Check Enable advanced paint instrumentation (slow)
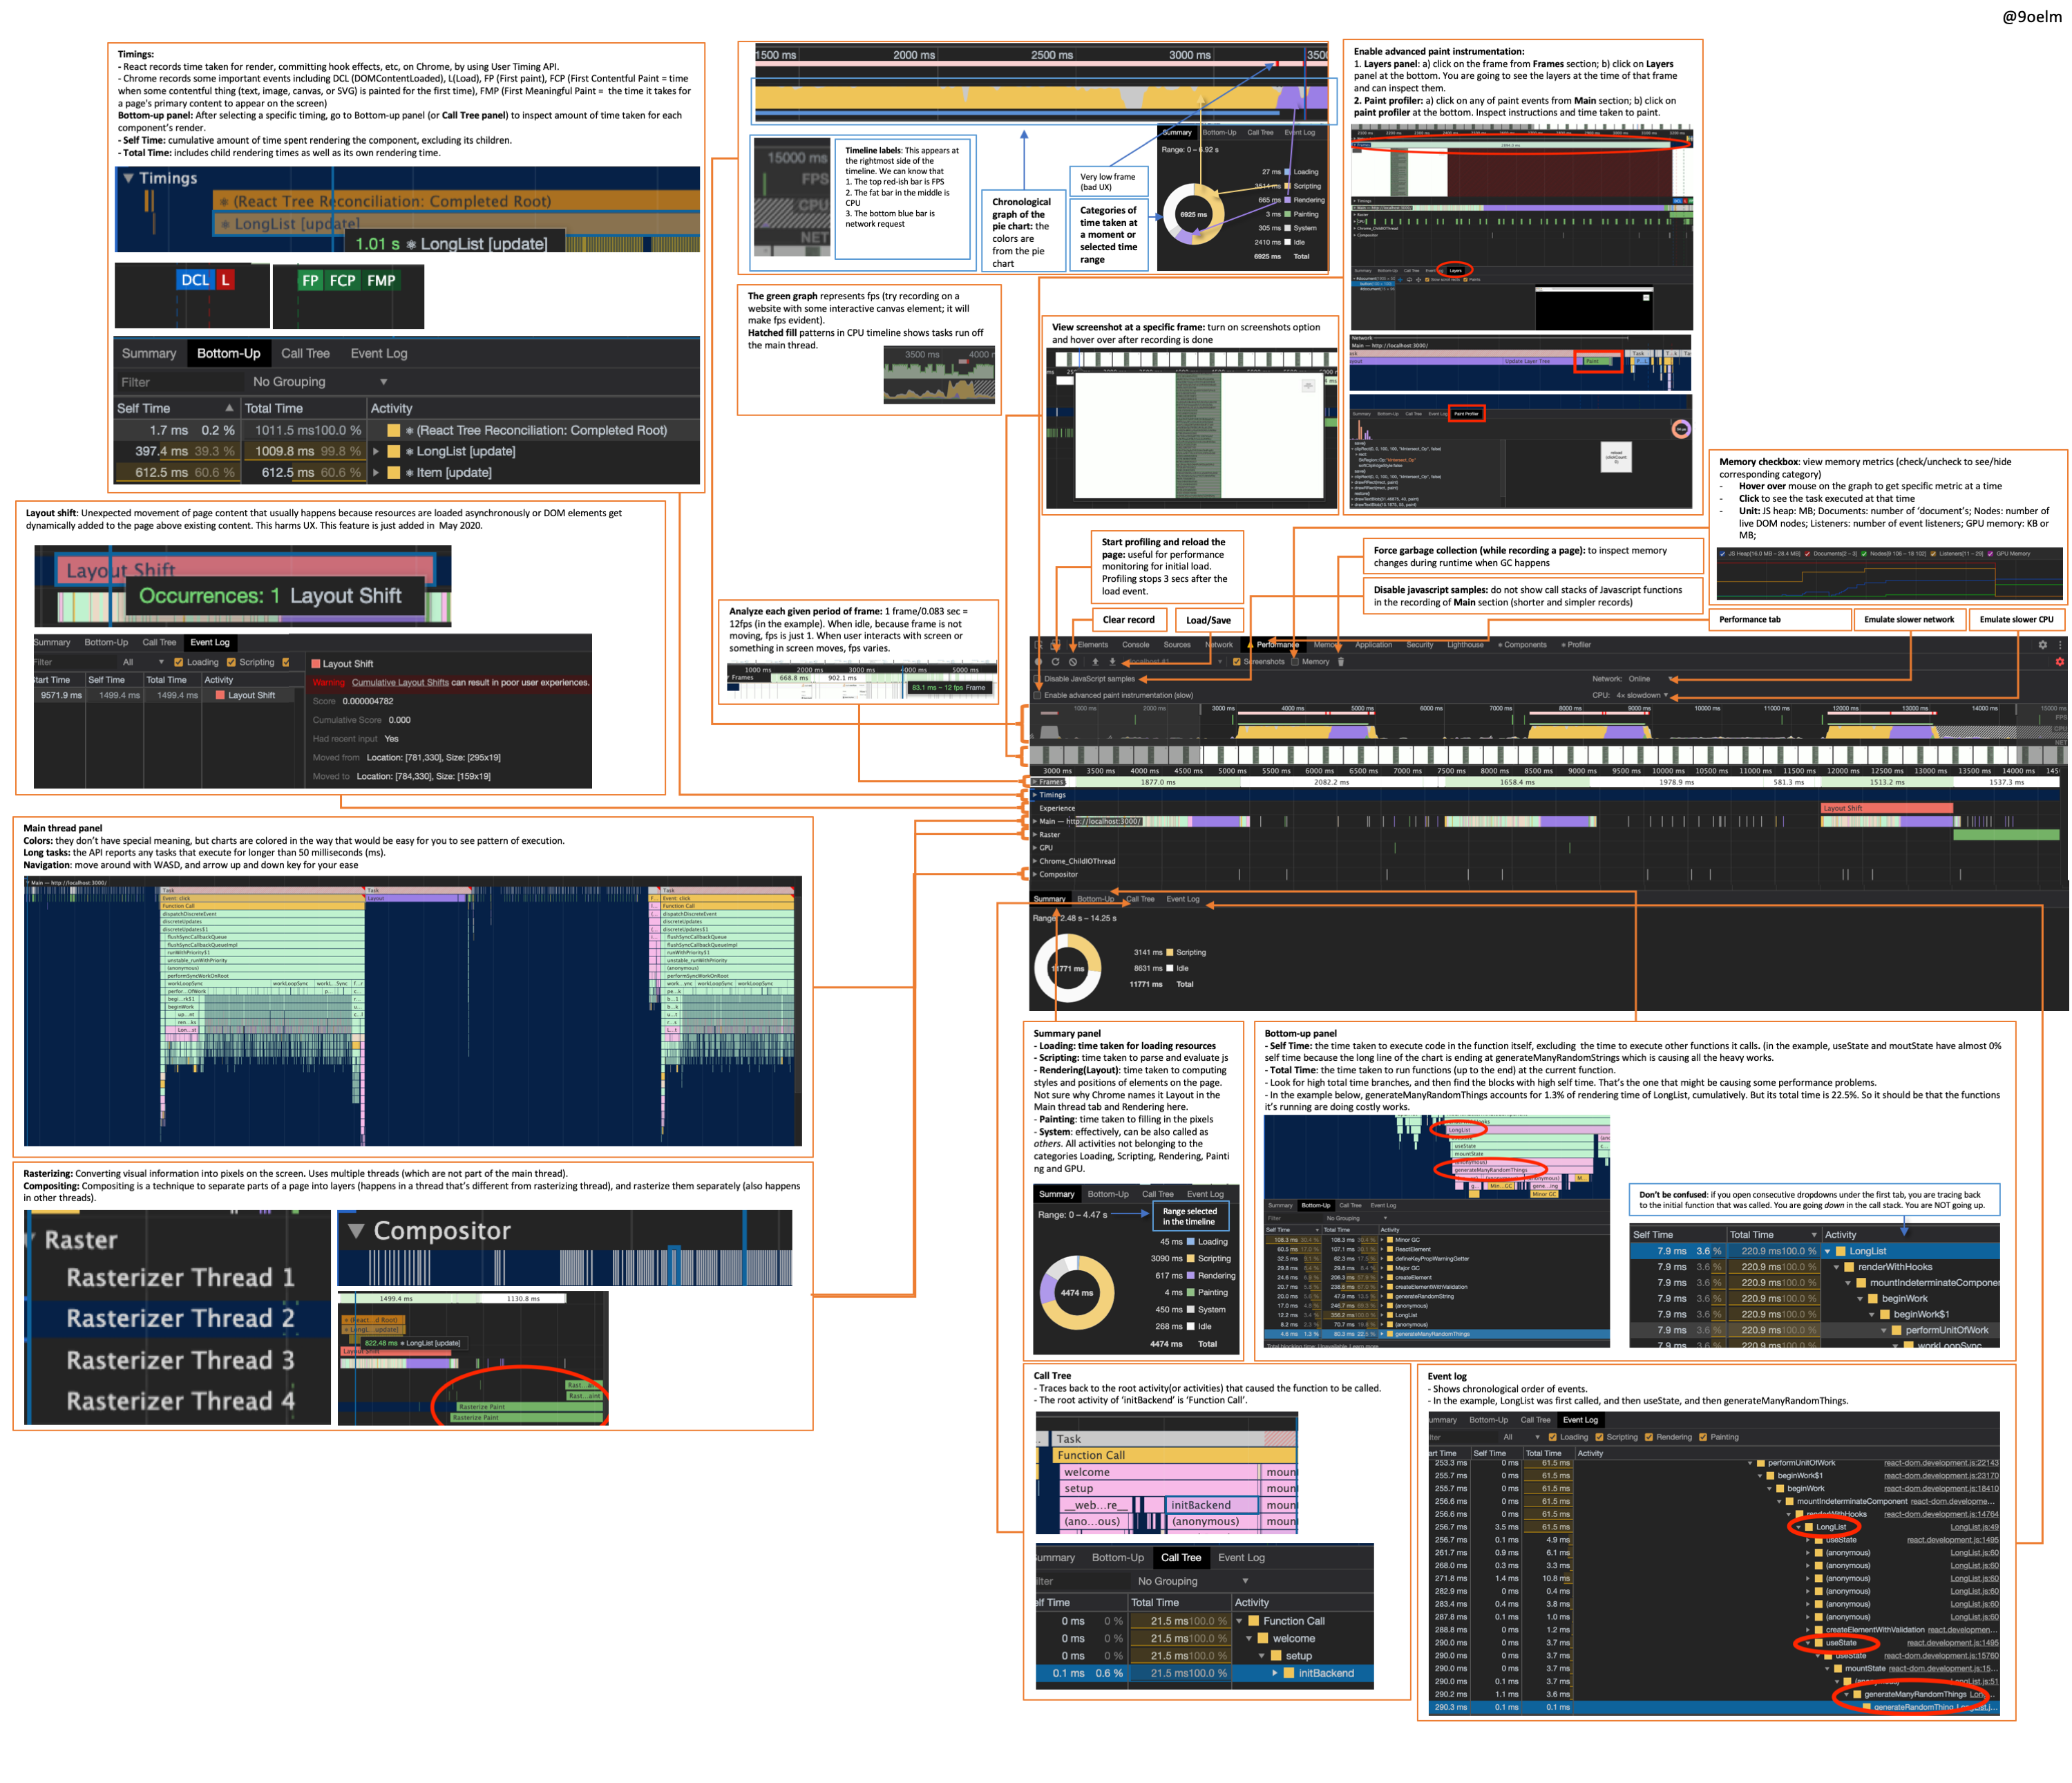 (x=1038, y=695)
